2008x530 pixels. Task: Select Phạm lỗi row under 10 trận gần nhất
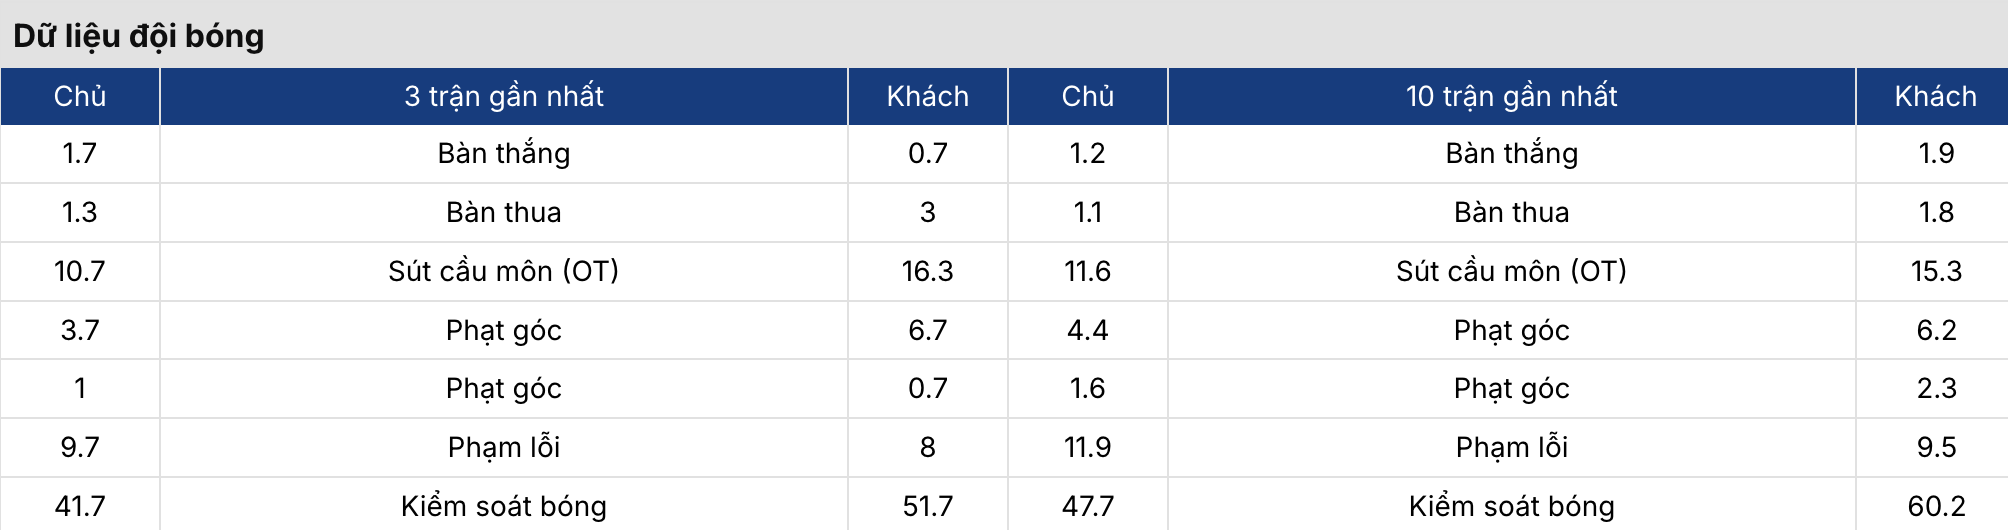click(x=1511, y=447)
